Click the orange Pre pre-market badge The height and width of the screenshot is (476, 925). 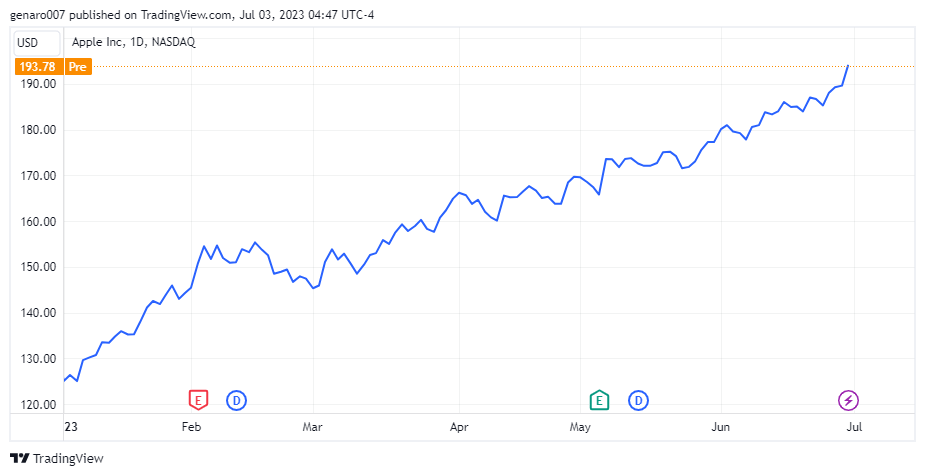(78, 67)
